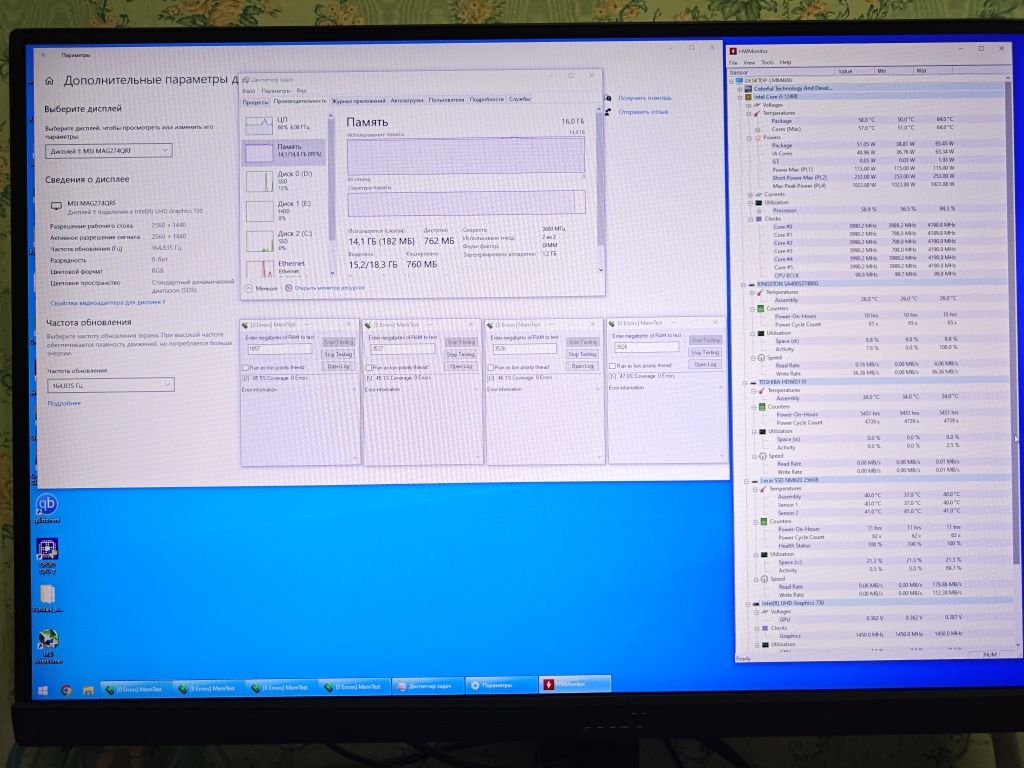Toggle low priority thread in first MemTest
1024x768 pixels.
[246, 368]
